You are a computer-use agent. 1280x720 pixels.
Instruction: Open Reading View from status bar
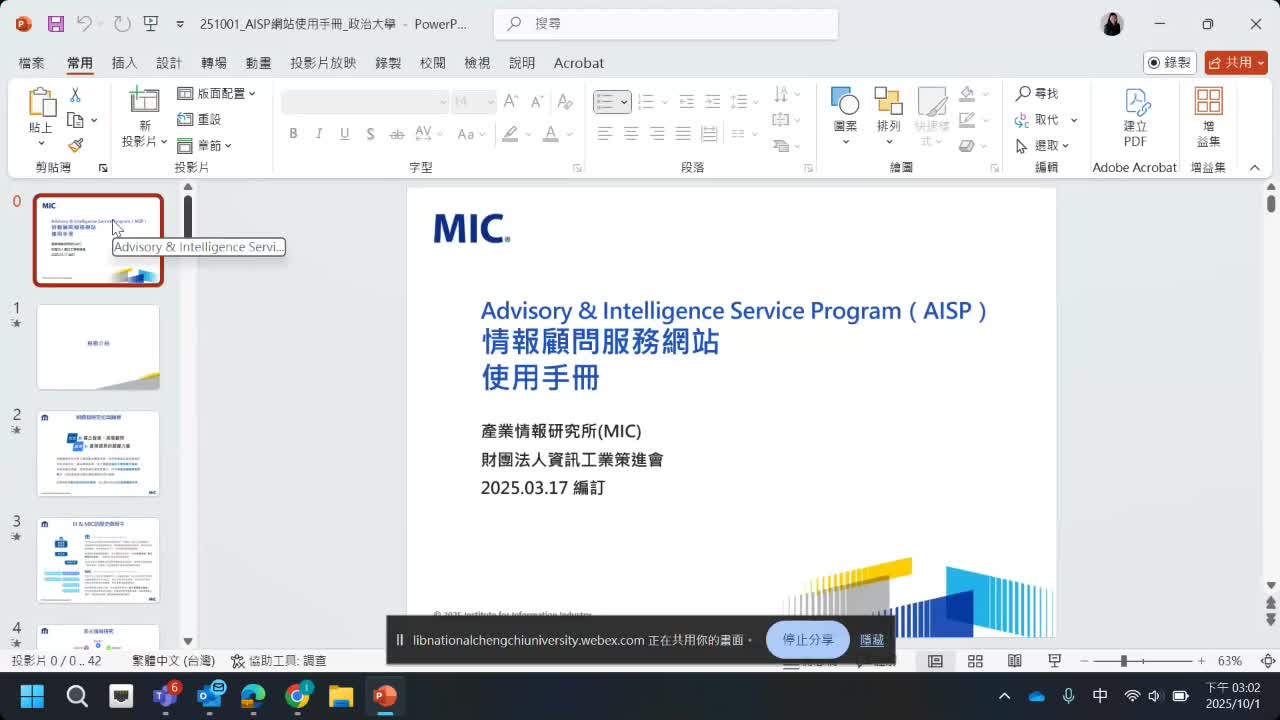pyautogui.click(x=1014, y=661)
